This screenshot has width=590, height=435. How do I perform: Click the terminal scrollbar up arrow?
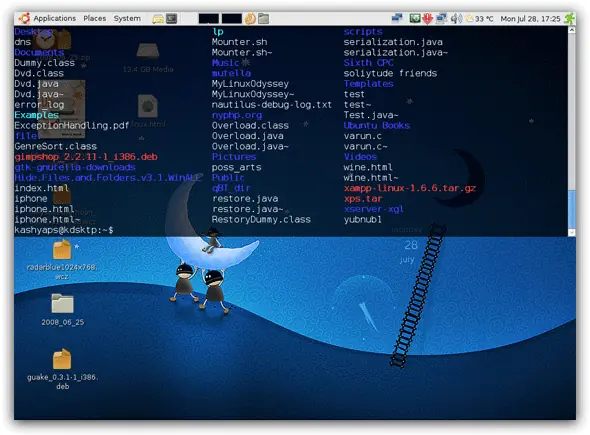pos(572,30)
